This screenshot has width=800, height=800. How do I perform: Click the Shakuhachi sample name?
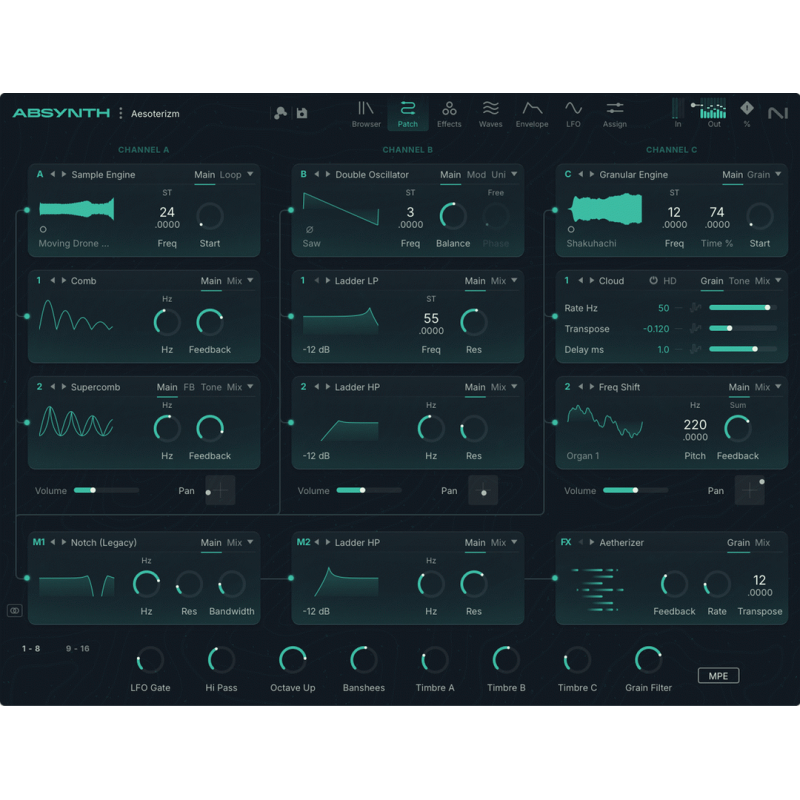point(591,243)
